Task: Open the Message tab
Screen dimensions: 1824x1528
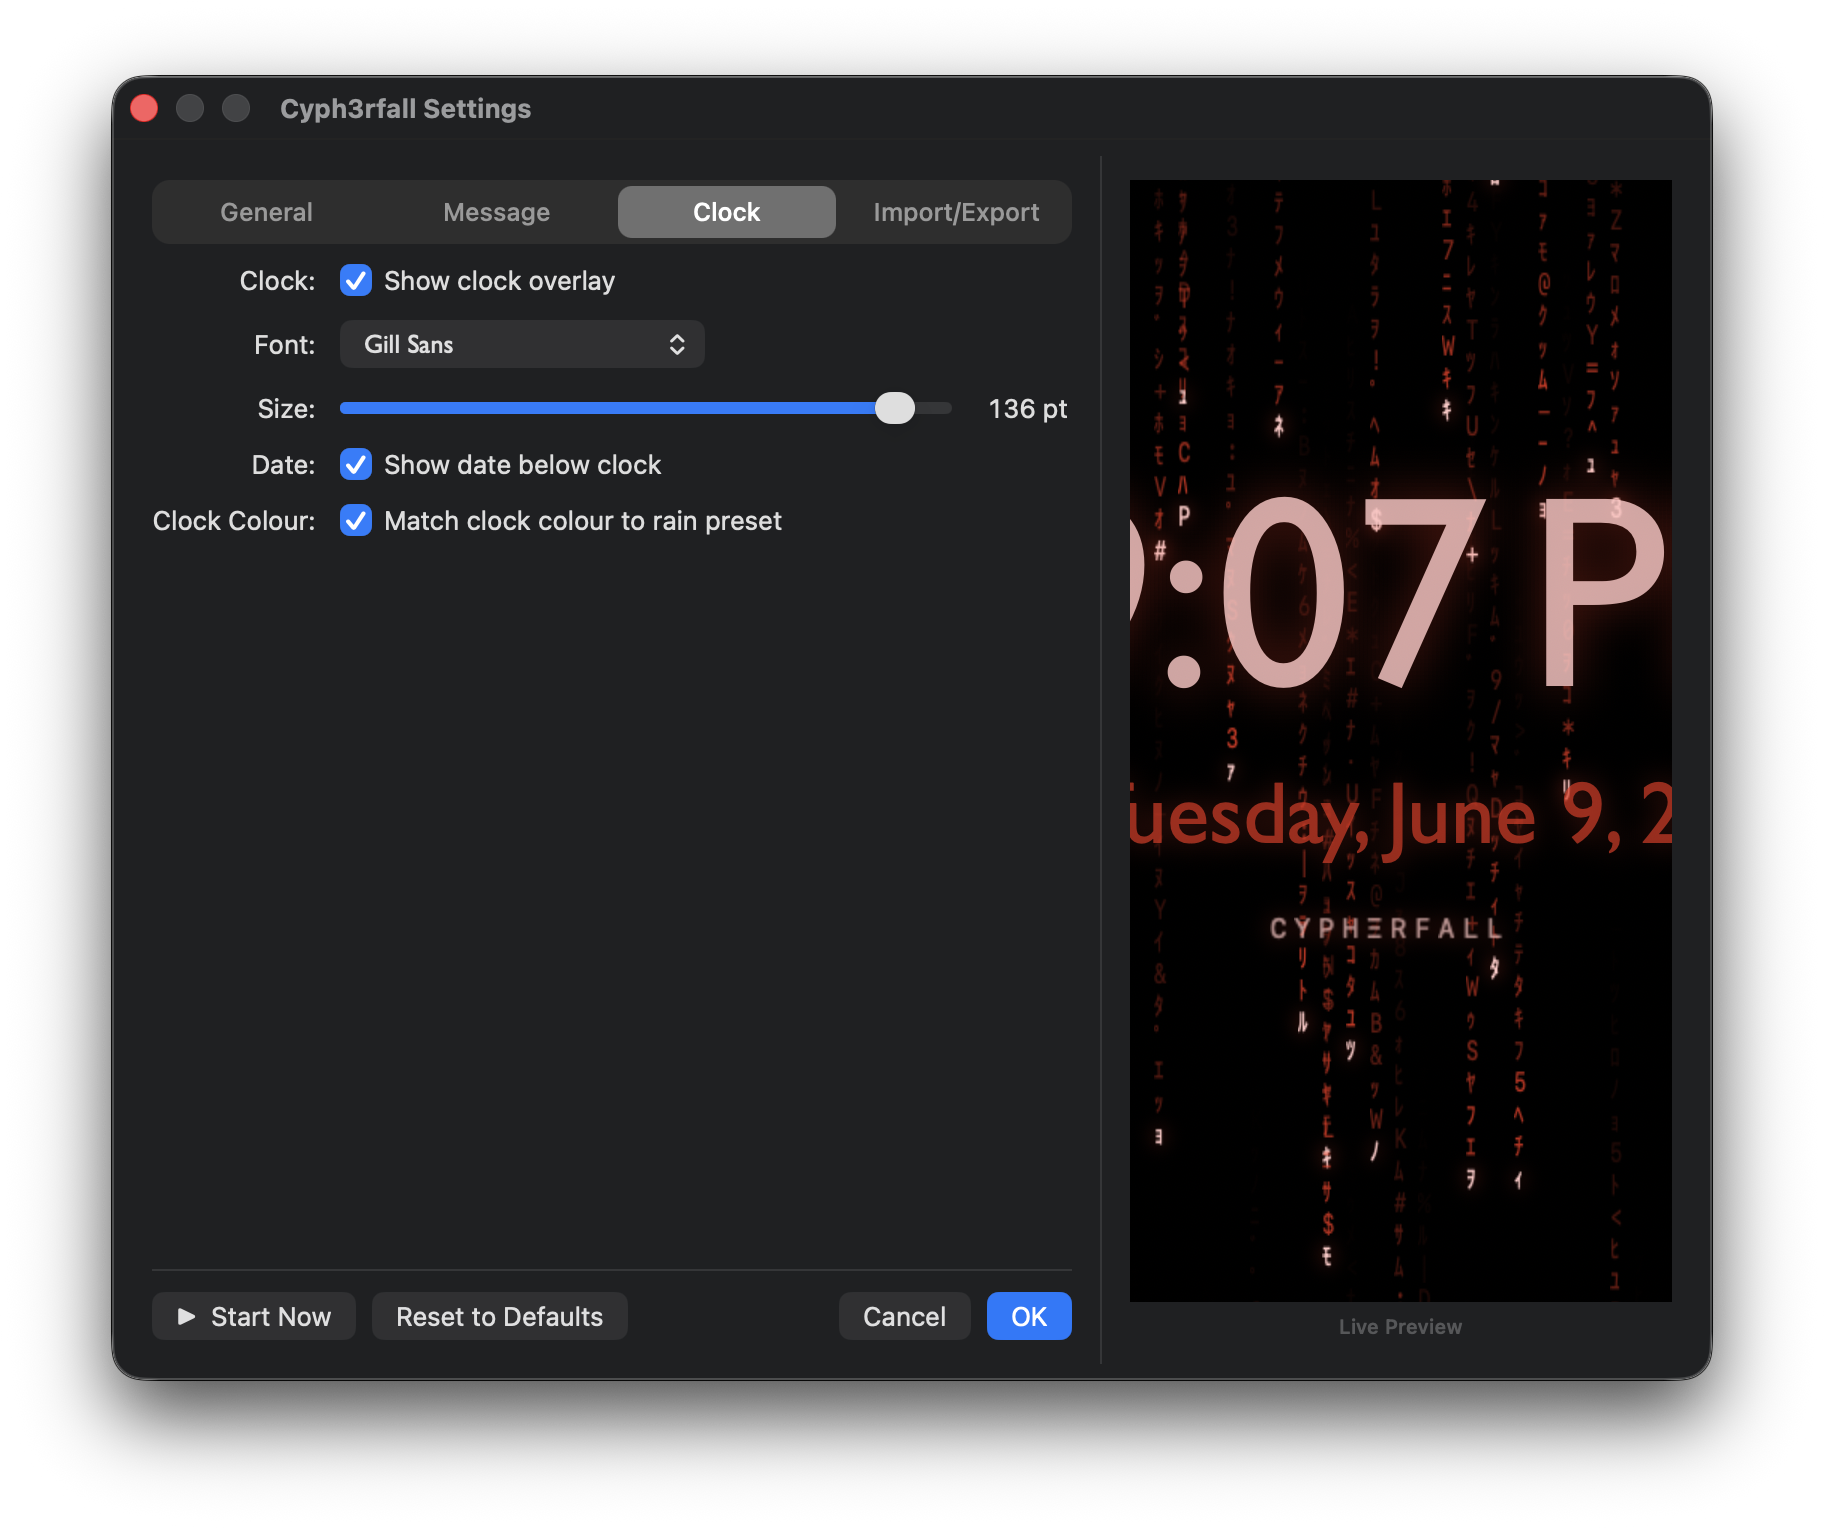Action: click(496, 212)
